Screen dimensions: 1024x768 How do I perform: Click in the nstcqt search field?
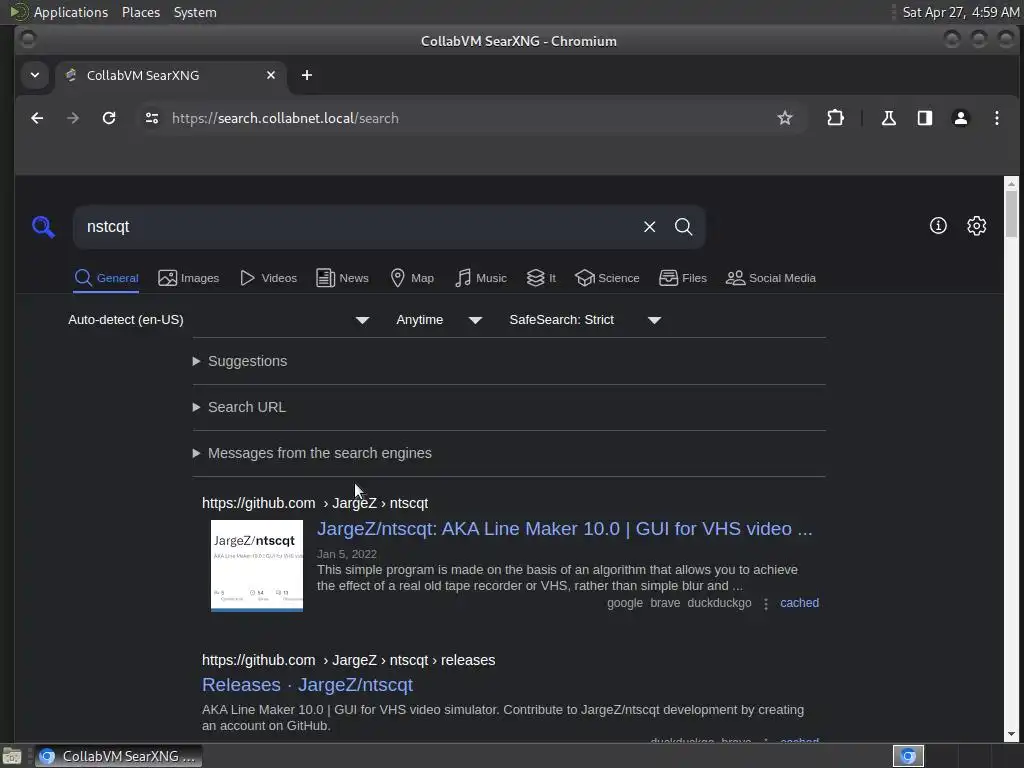click(359, 227)
